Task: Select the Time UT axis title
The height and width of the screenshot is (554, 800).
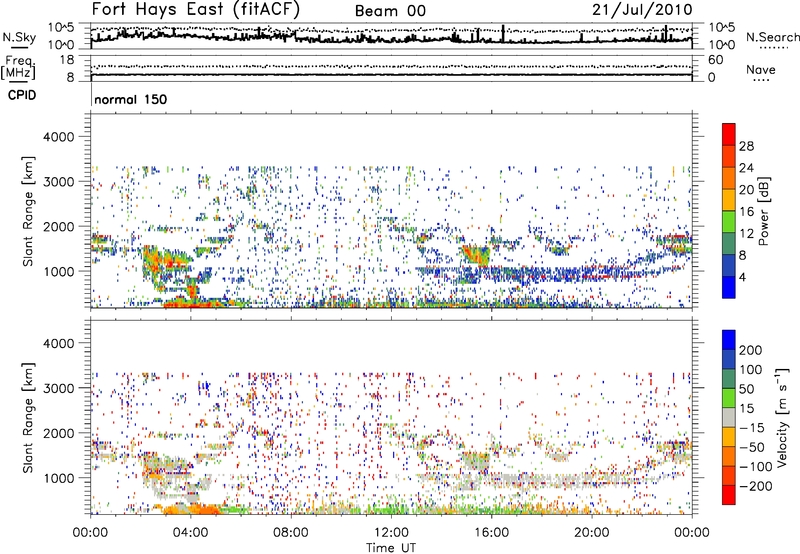Action: click(391, 548)
